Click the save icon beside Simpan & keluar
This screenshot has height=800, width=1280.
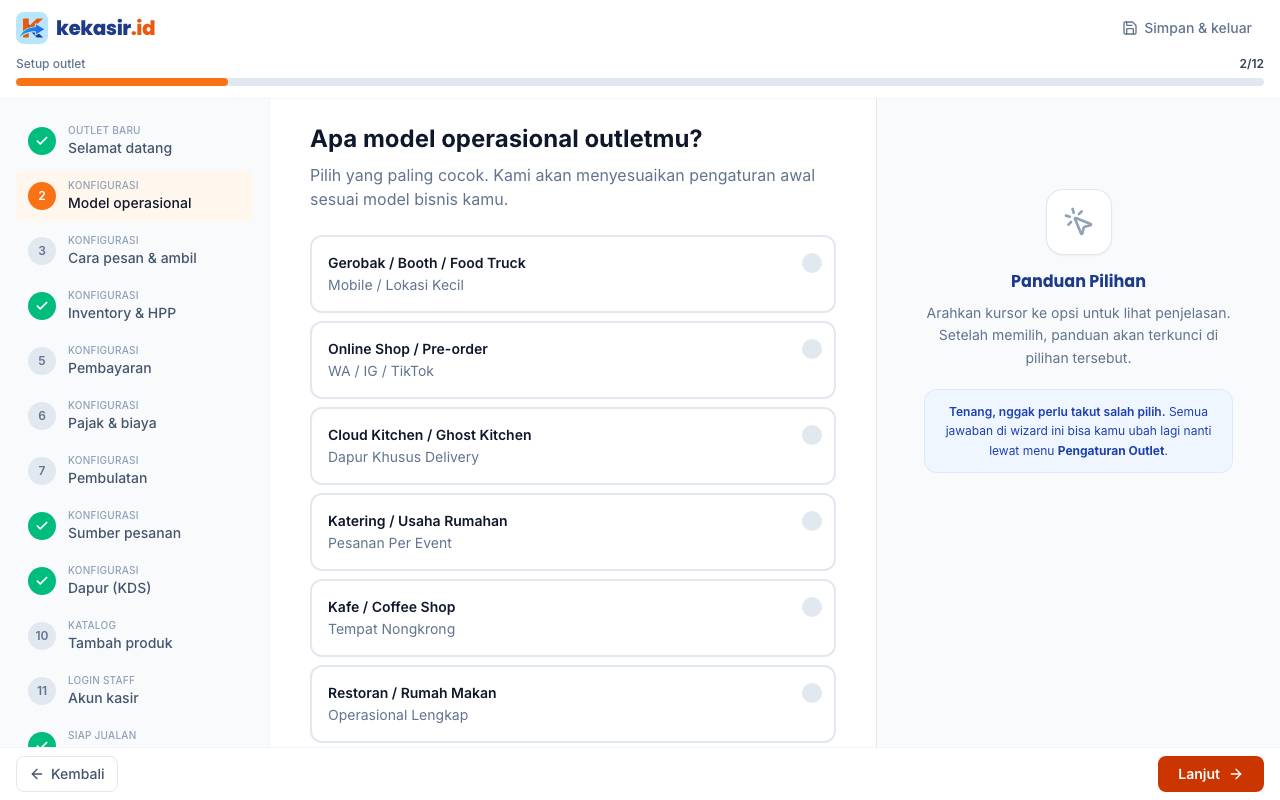pos(1130,28)
